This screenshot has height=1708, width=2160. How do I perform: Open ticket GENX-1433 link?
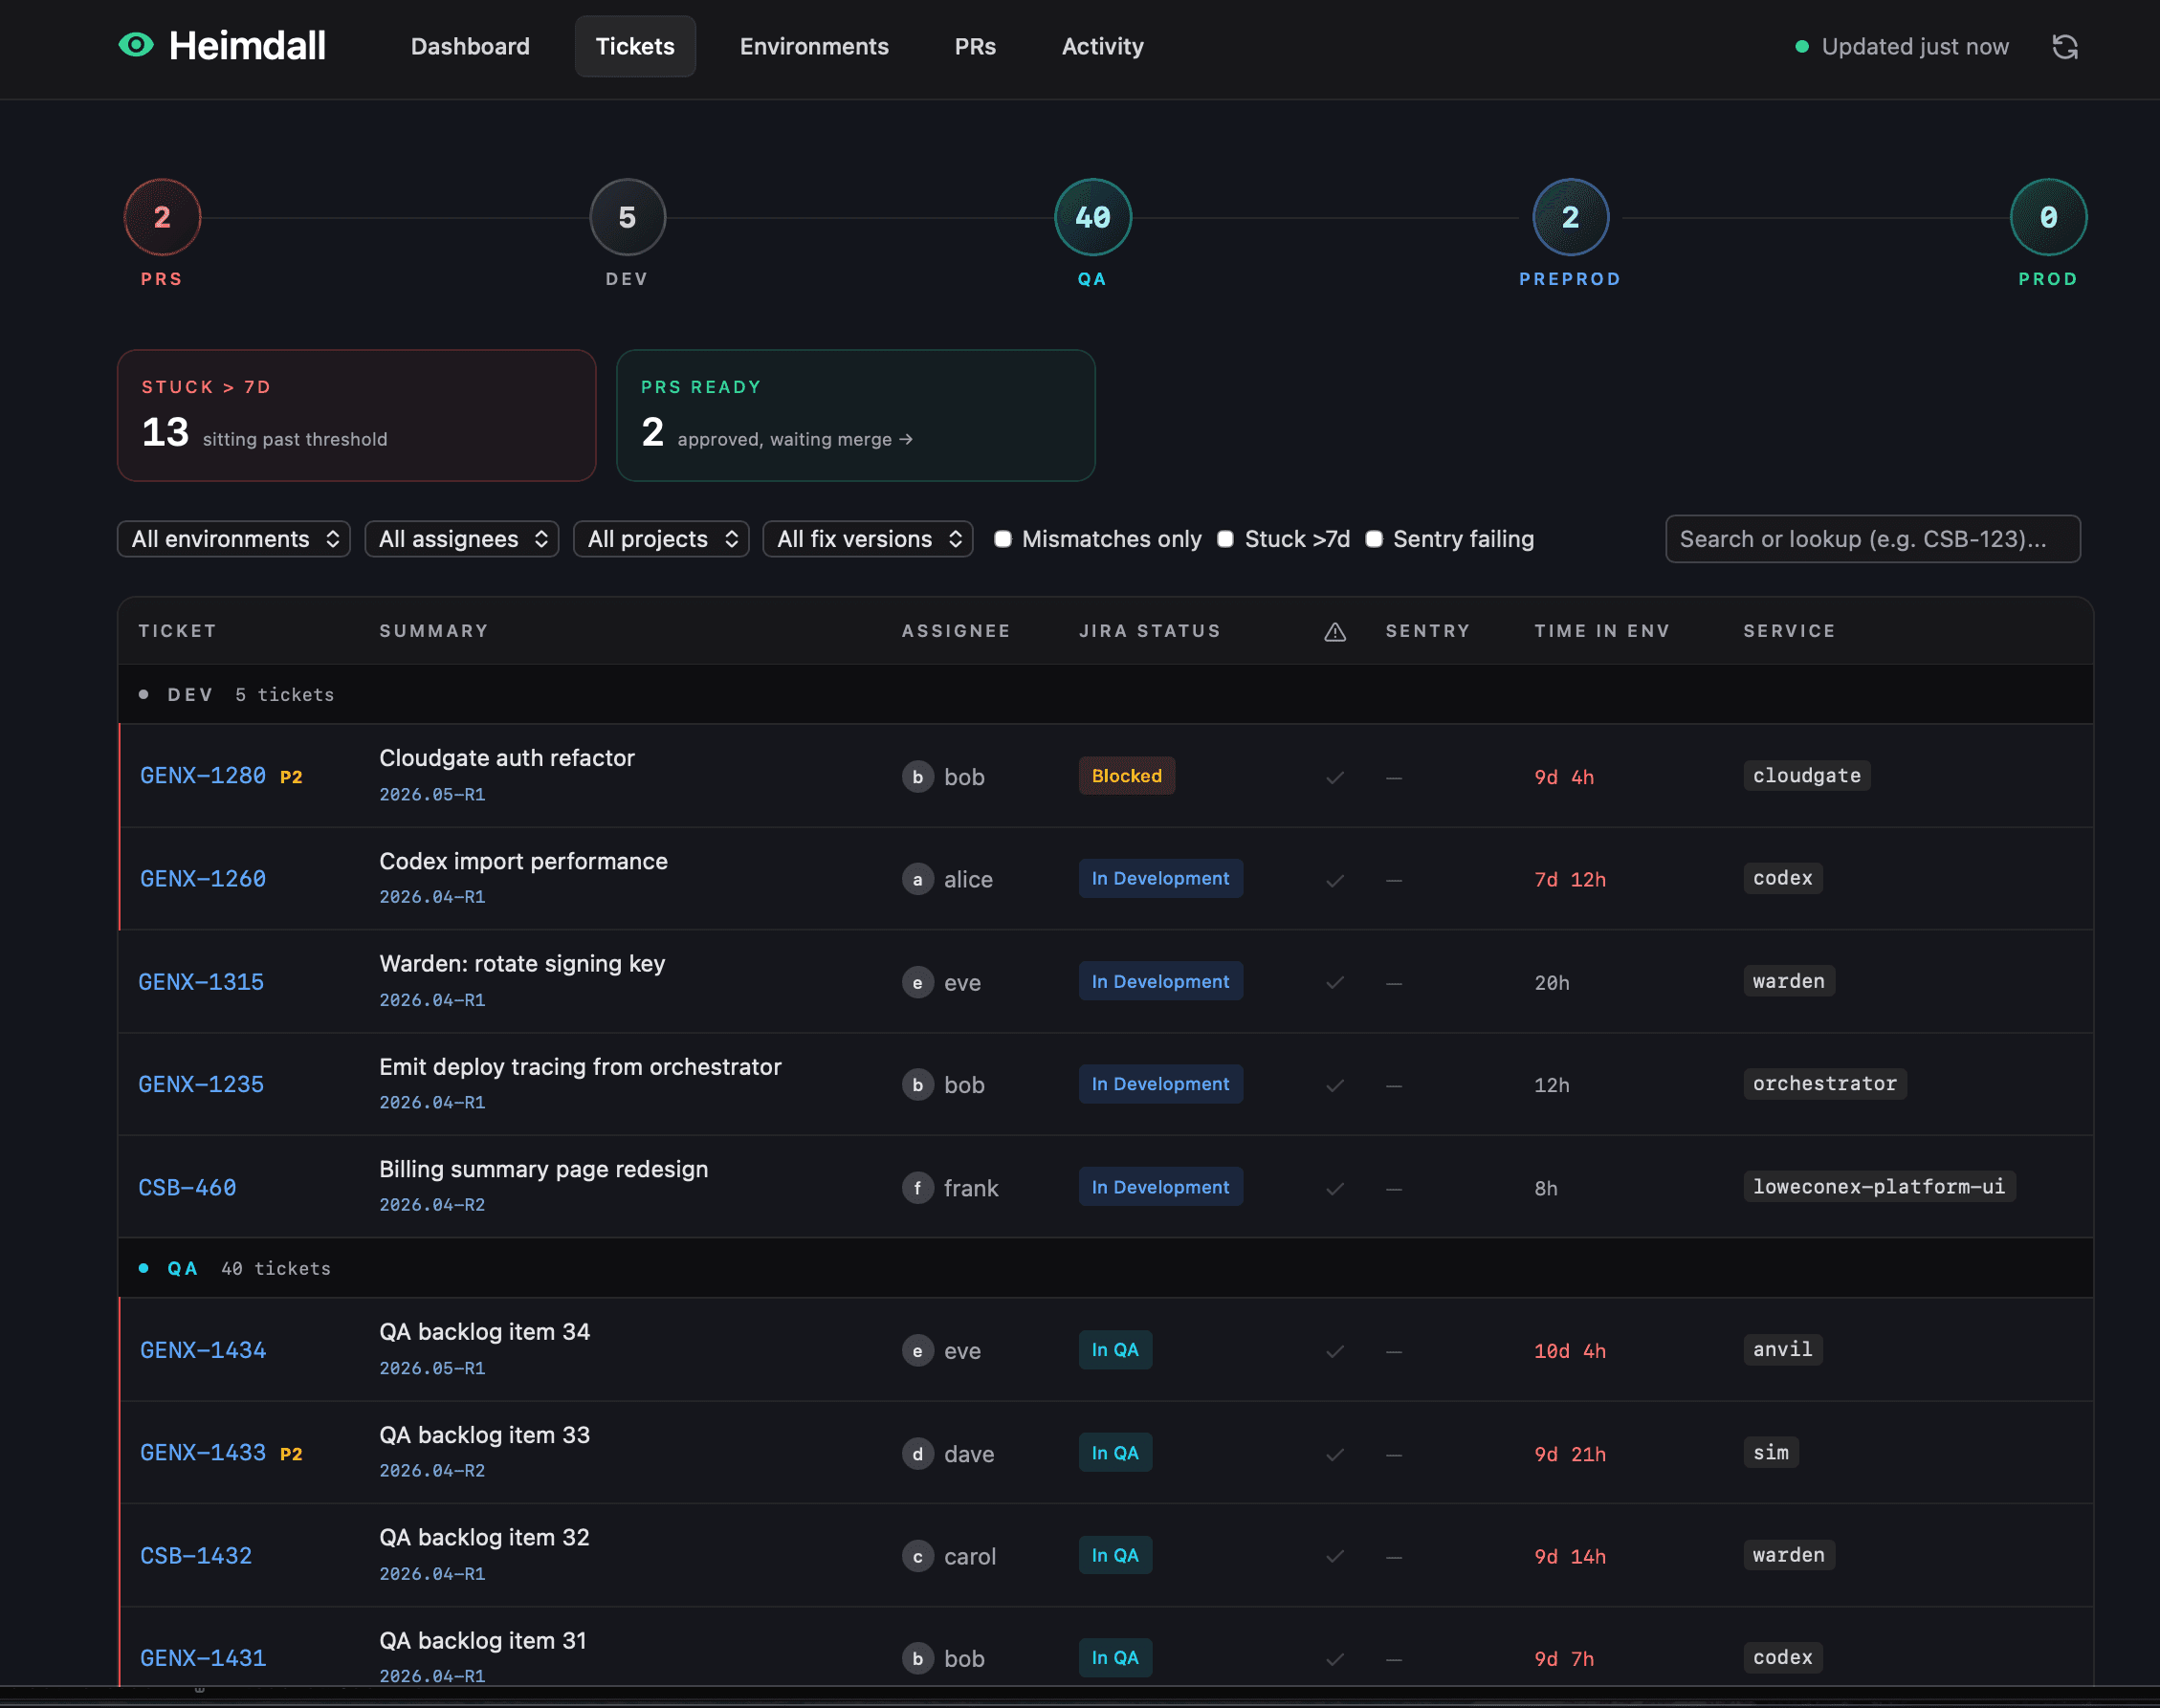point(203,1452)
